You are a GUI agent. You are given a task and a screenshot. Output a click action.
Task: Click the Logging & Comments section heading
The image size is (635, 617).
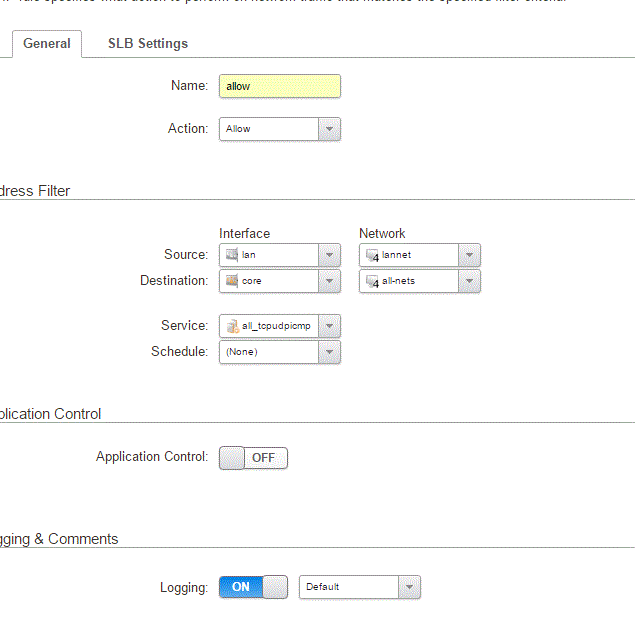point(59,539)
